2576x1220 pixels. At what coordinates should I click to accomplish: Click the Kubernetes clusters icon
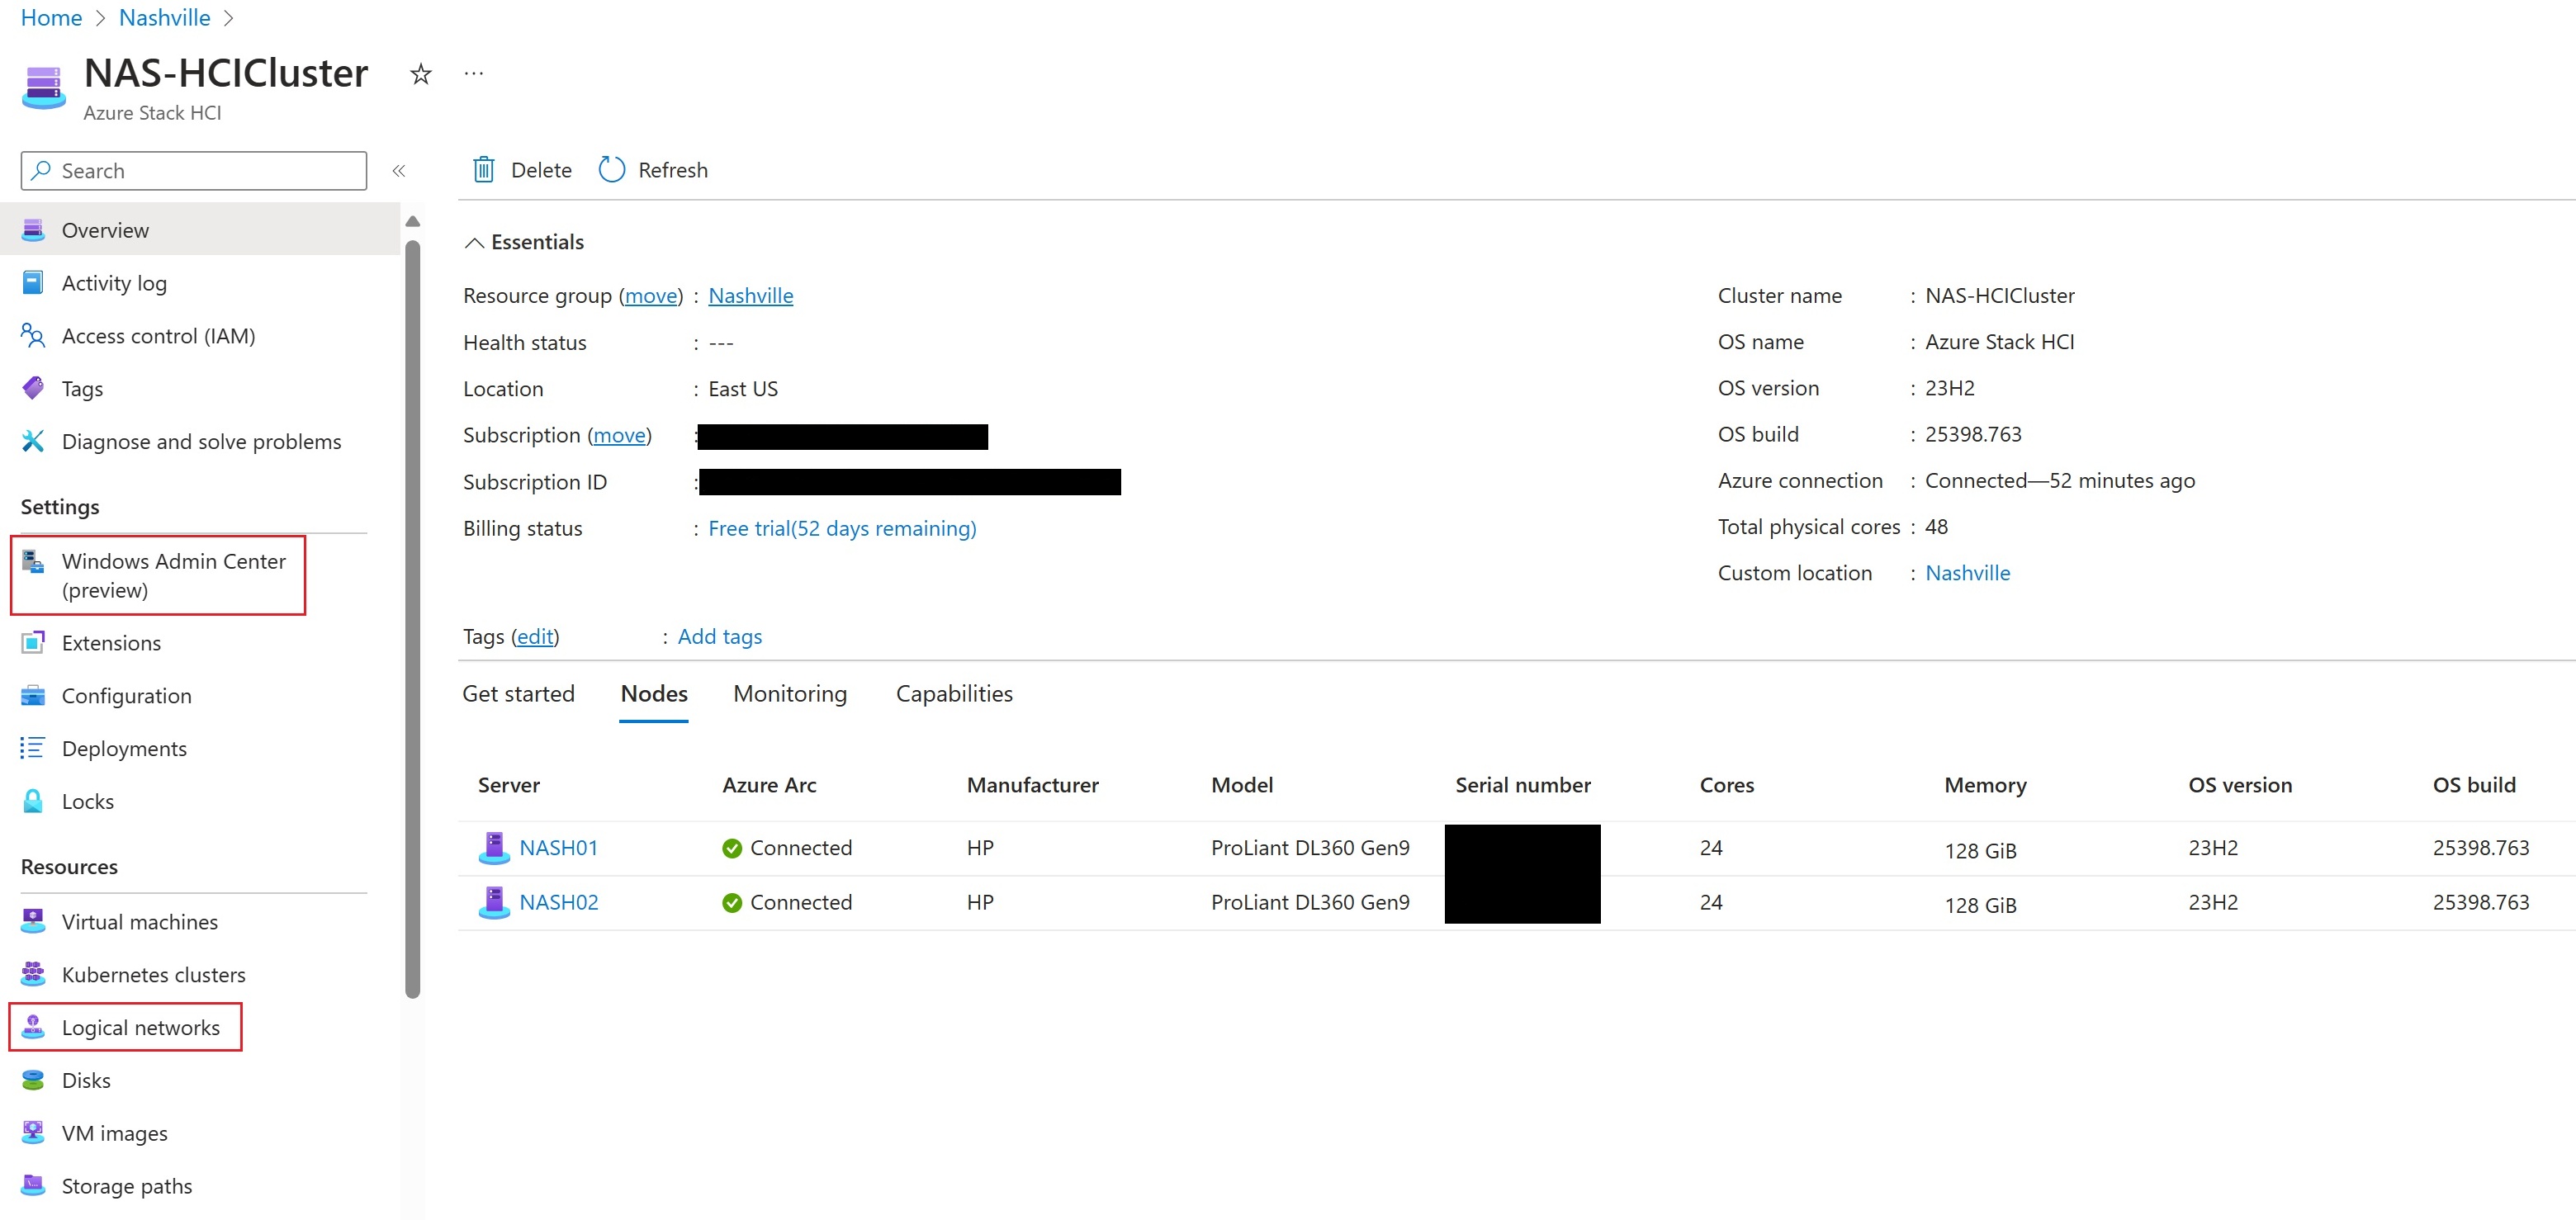[x=33, y=974]
